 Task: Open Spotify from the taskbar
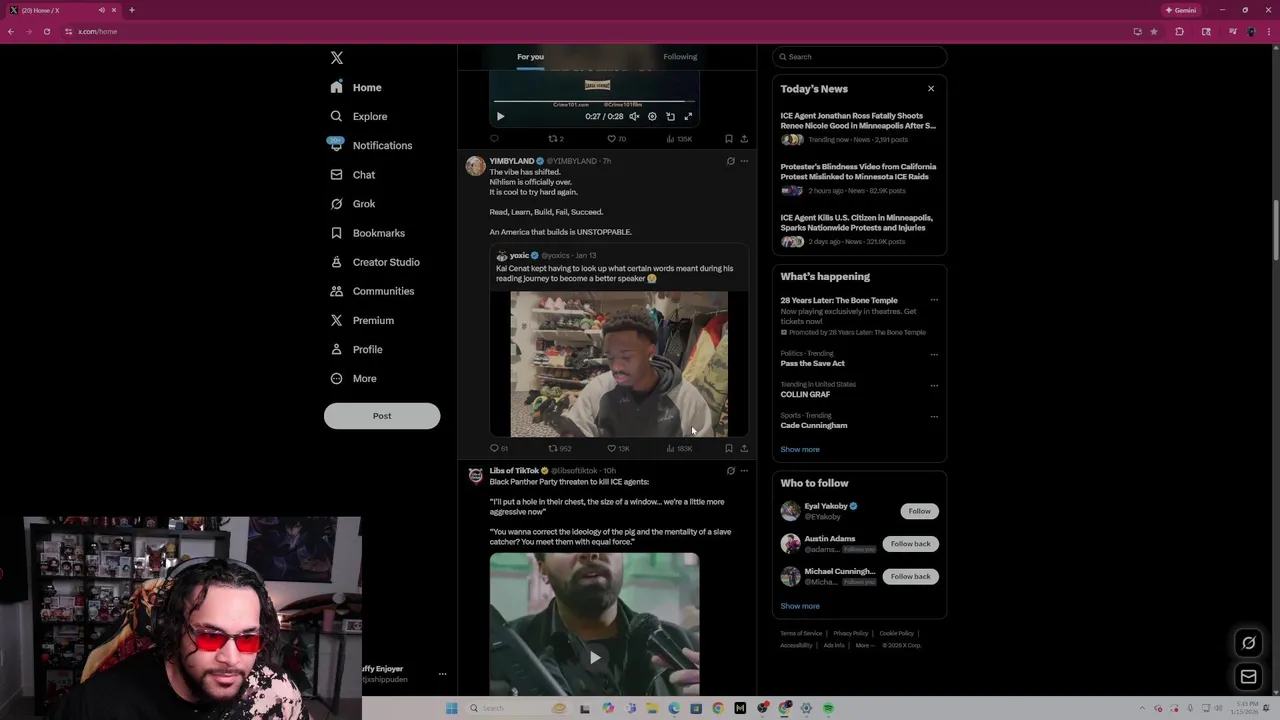(x=828, y=709)
